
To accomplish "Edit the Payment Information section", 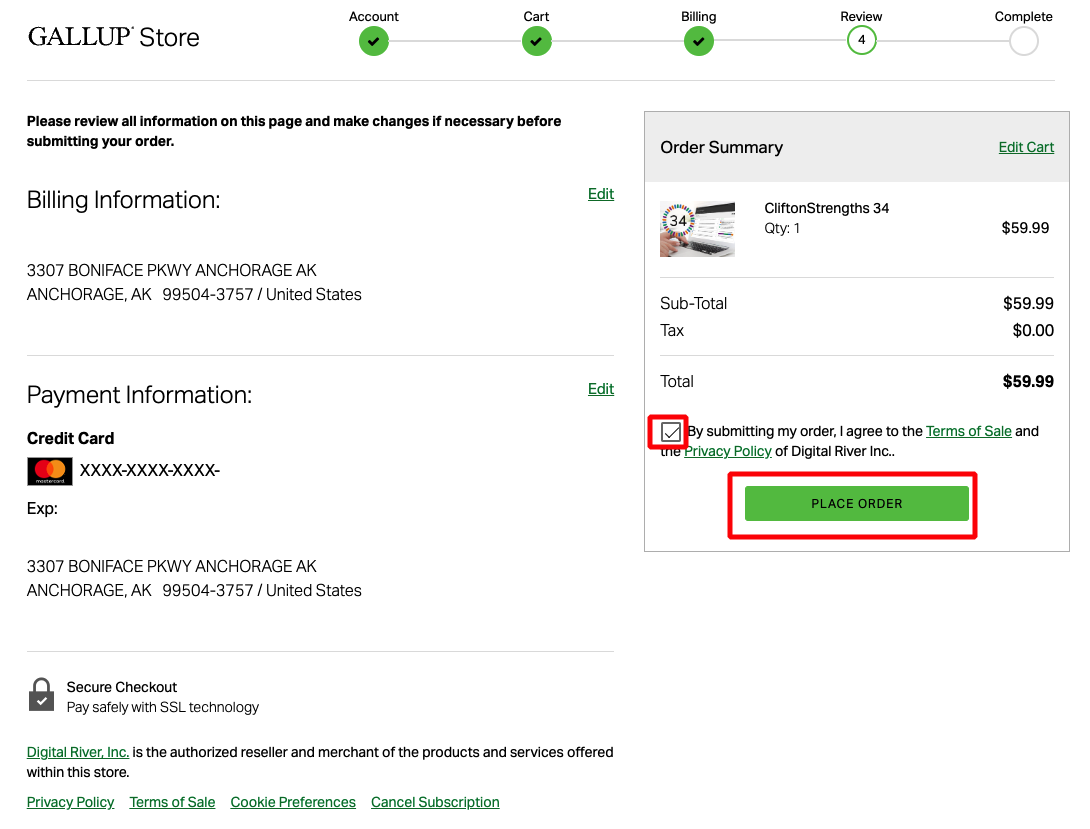I will tap(601, 389).
